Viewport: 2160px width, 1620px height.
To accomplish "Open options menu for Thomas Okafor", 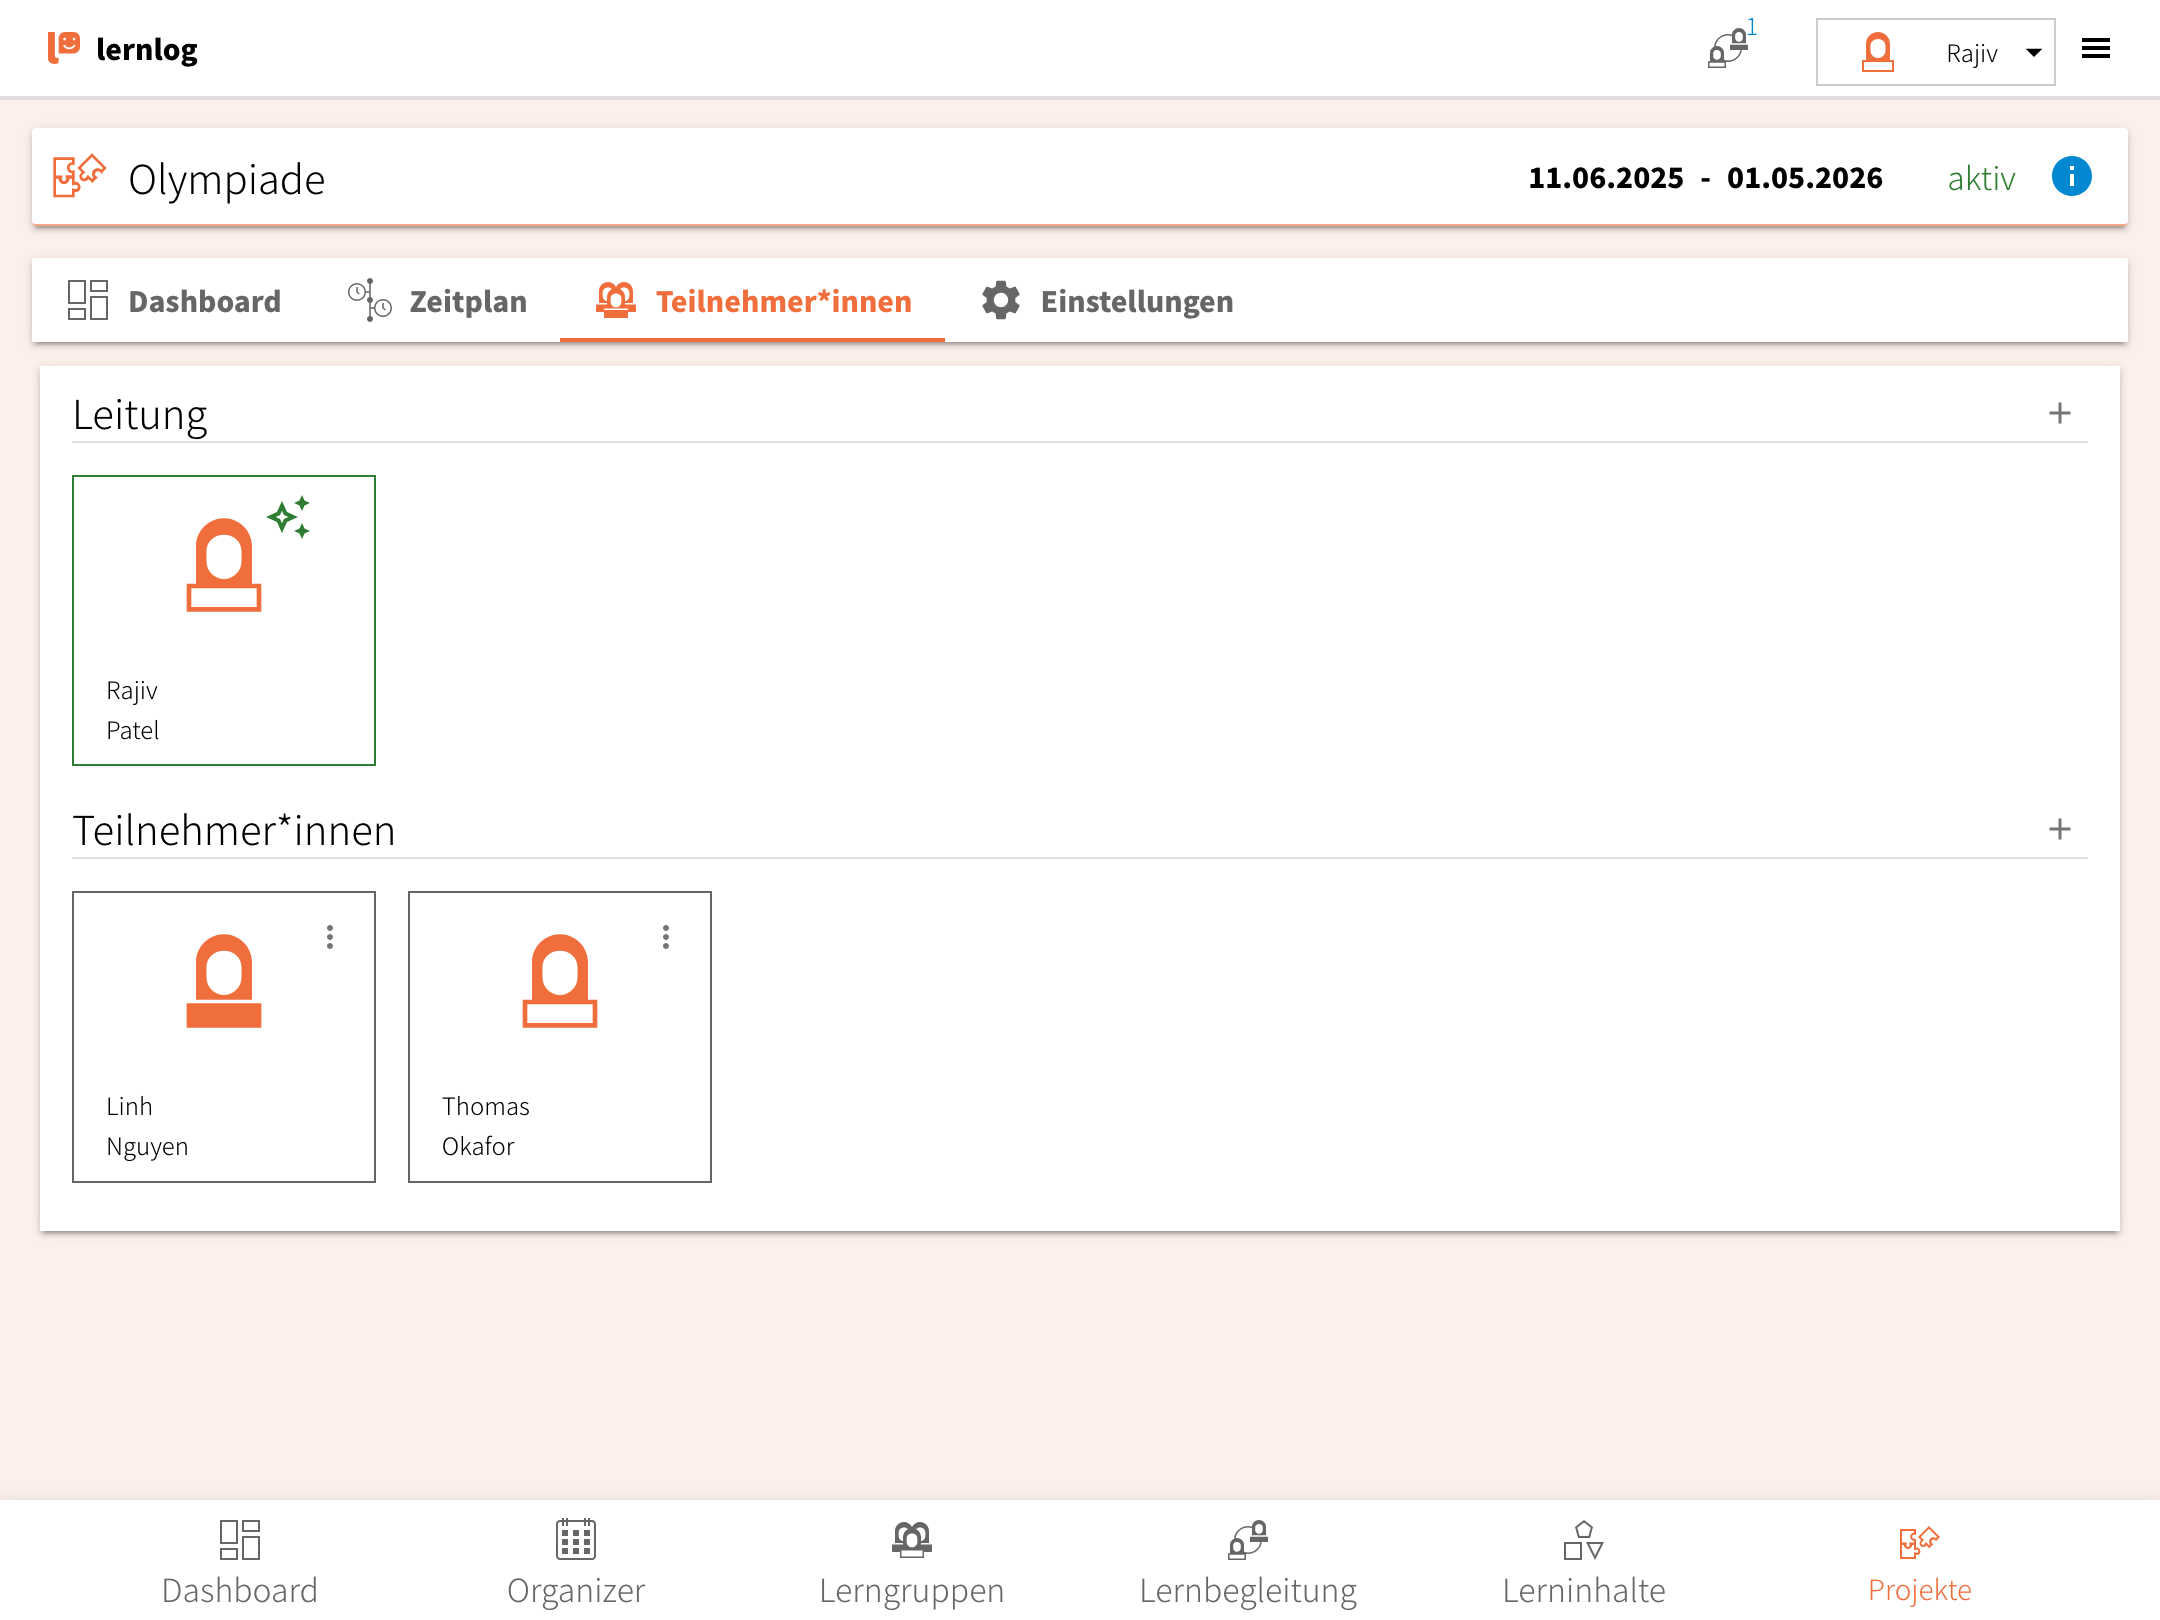I will point(666,937).
